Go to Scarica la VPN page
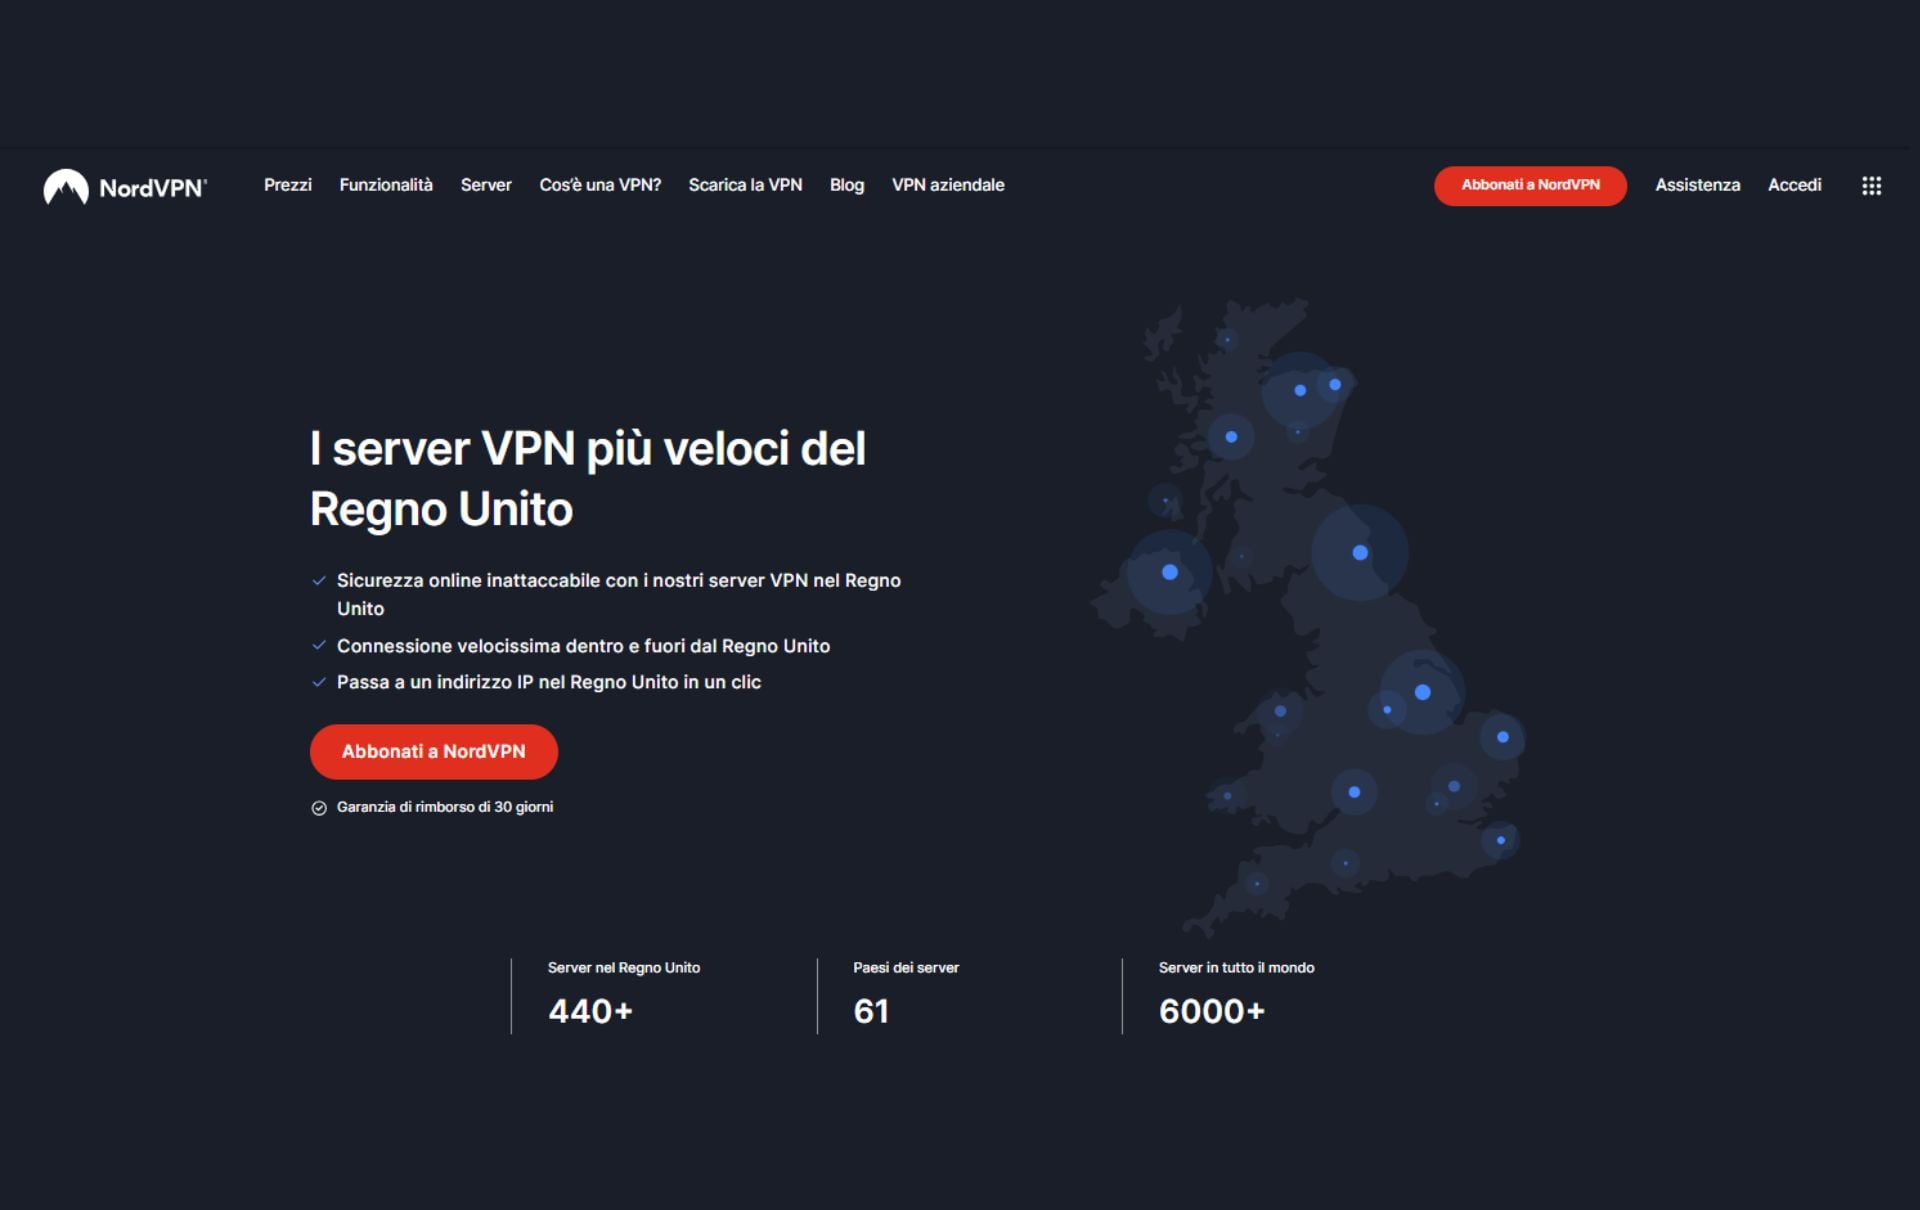Viewport: 1920px width, 1210px height. click(x=745, y=185)
